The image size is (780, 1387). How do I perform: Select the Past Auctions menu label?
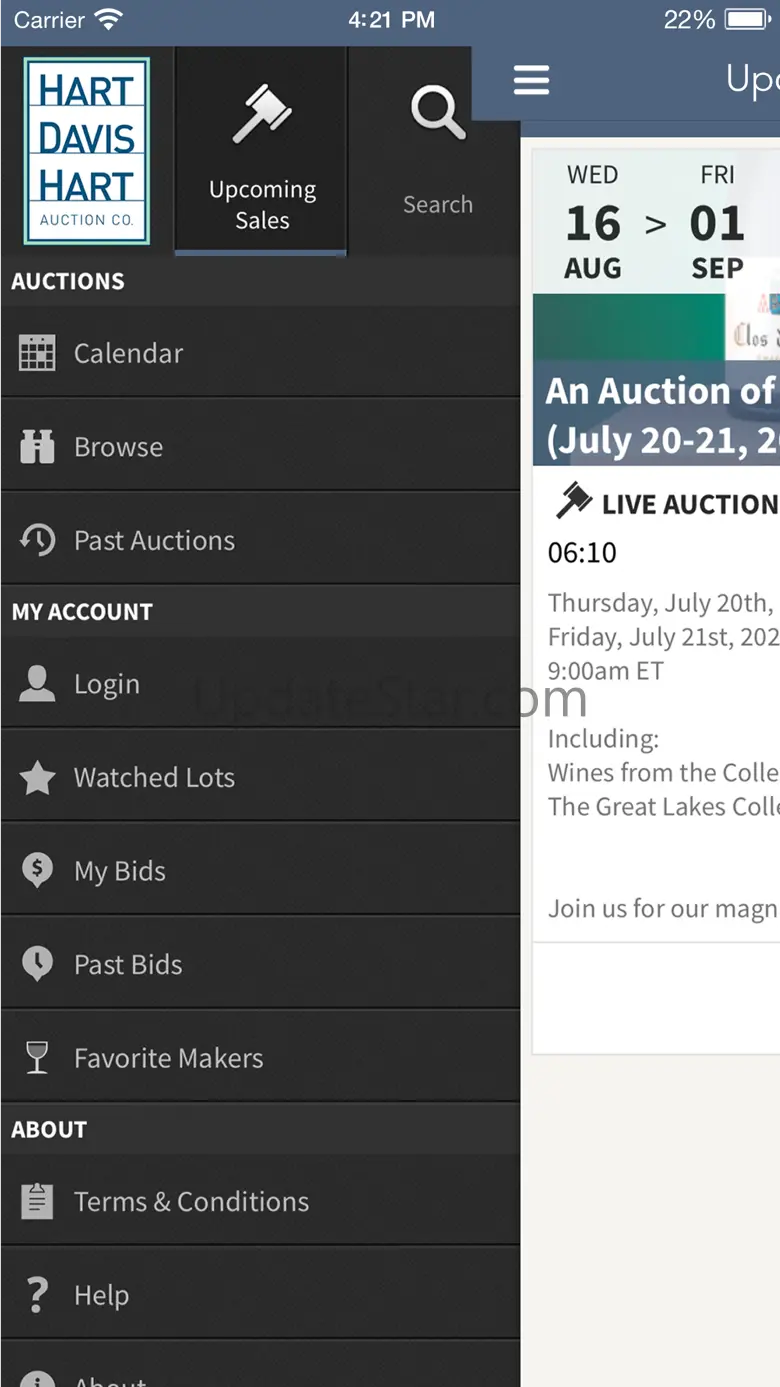(154, 540)
